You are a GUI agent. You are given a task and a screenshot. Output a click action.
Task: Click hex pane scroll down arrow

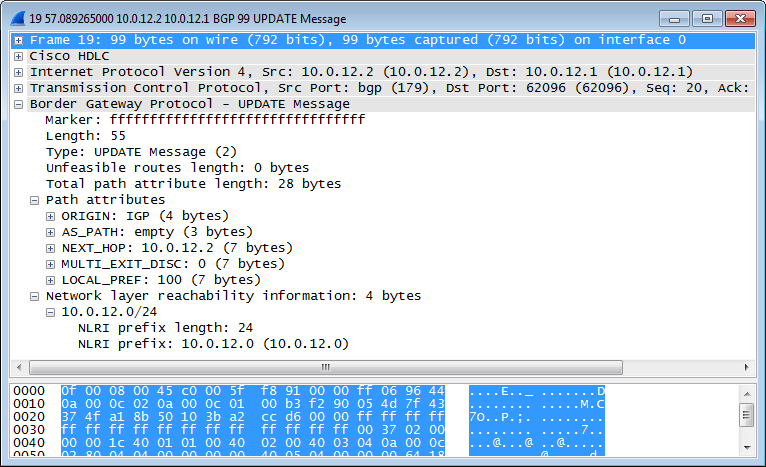click(x=747, y=447)
